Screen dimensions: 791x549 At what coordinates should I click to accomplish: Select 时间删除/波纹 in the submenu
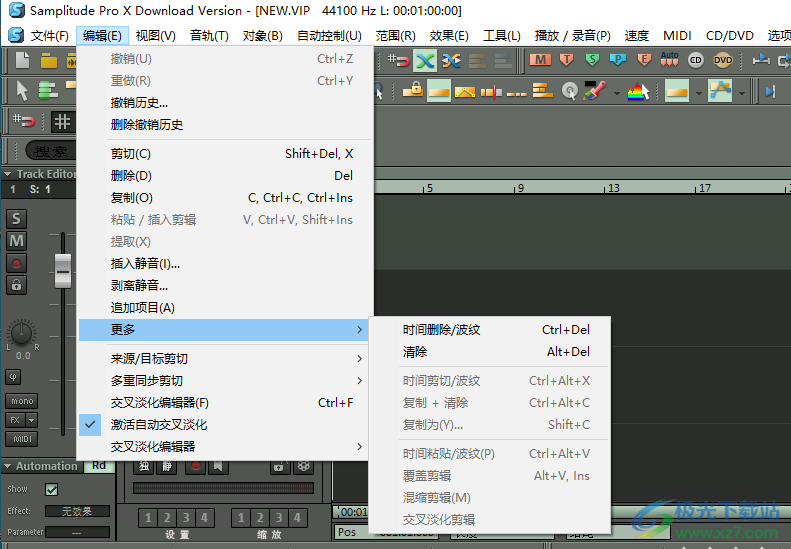point(490,330)
